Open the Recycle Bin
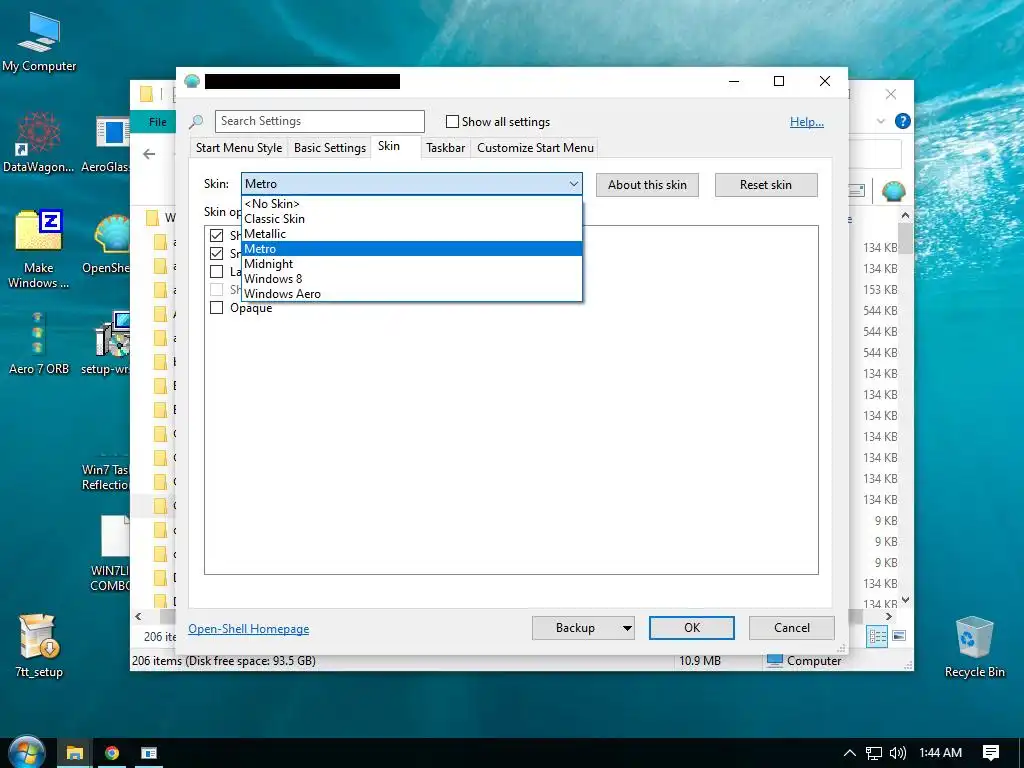This screenshot has width=1024, height=768. pos(974,647)
